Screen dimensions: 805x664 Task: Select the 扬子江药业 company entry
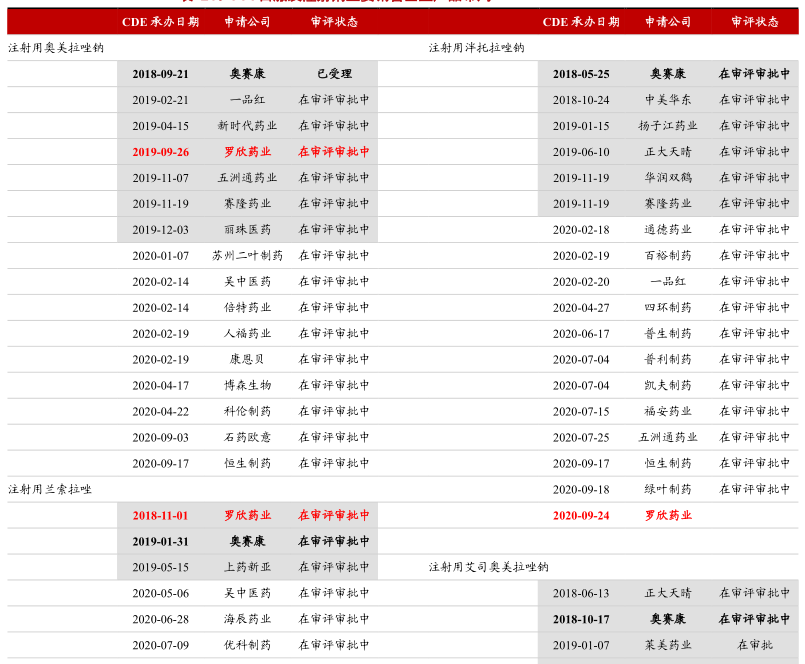point(668,126)
